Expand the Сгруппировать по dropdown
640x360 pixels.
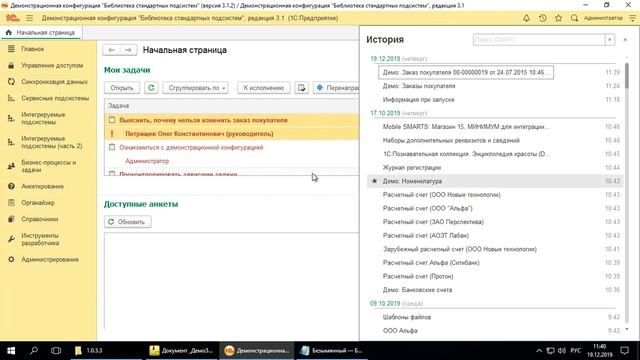[195, 88]
